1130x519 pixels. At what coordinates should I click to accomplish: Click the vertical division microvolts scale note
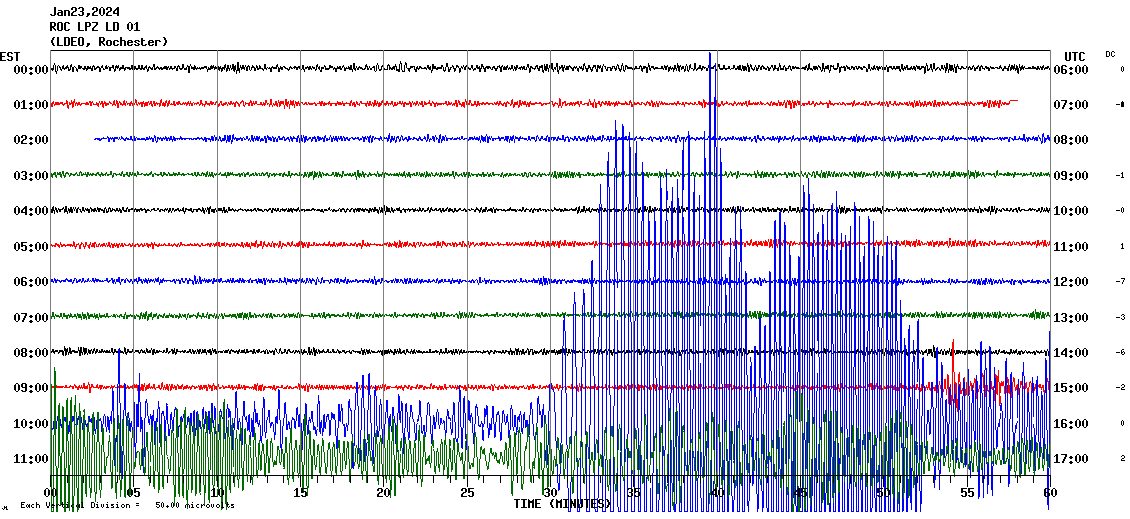(x=127, y=505)
